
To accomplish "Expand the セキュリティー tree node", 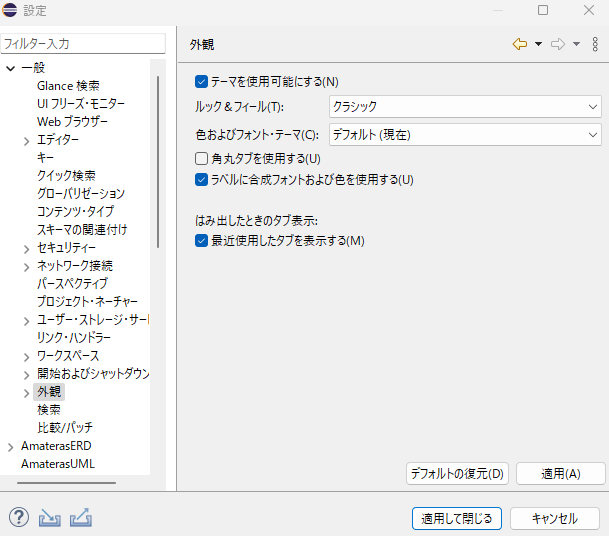I will point(26,249).
